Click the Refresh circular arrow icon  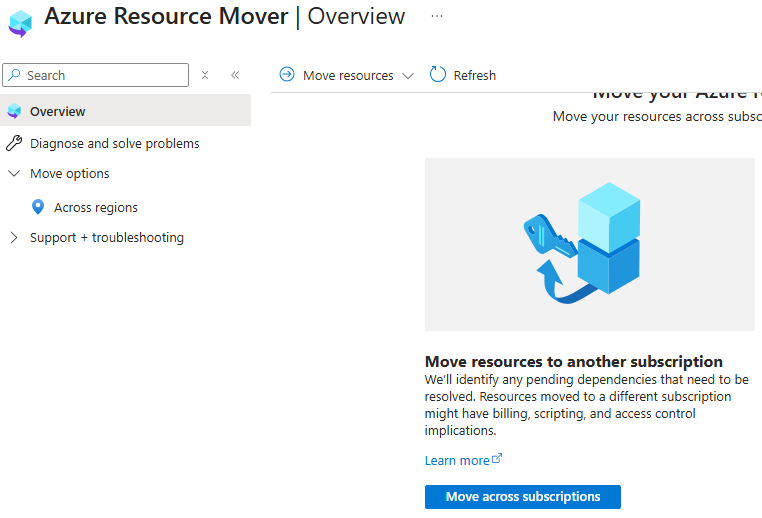[x=437, y=74]
